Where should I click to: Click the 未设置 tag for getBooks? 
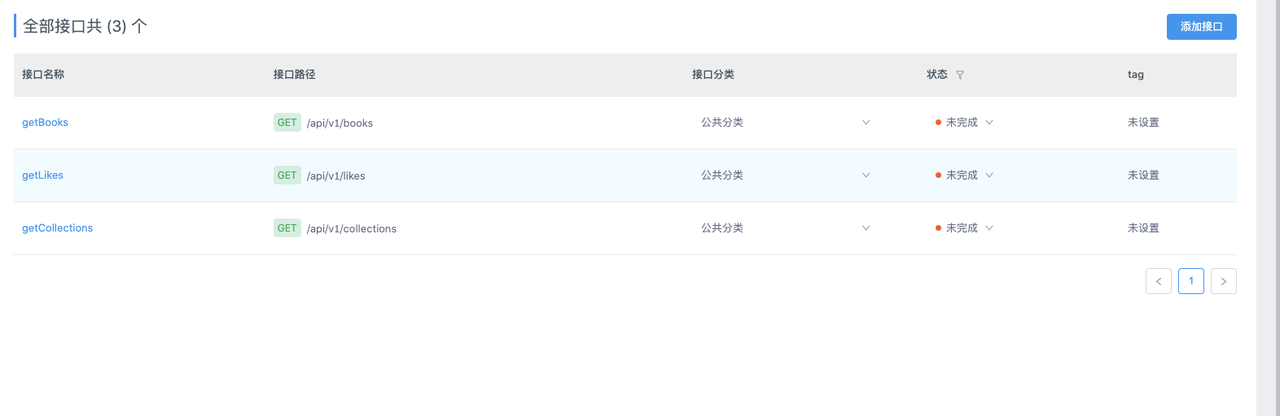click(1143, 122)
